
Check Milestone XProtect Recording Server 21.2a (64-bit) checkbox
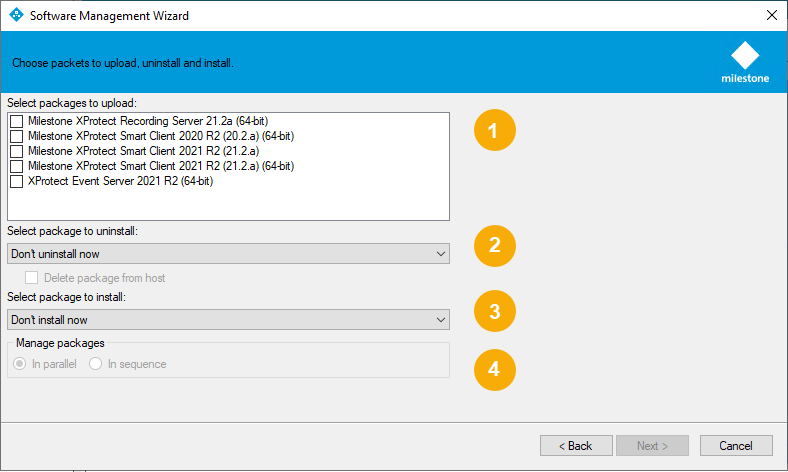(x=17, y=121)
